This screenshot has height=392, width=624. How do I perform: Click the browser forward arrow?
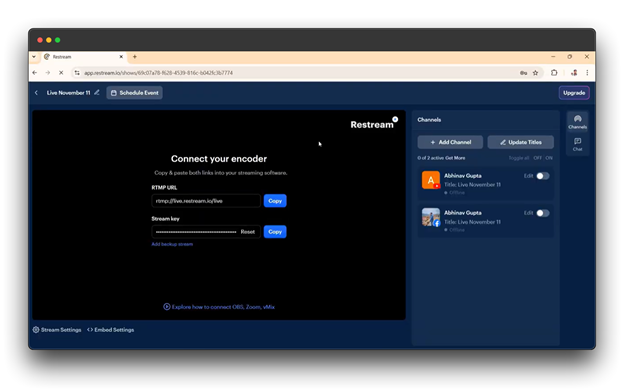tap(48, 73)
